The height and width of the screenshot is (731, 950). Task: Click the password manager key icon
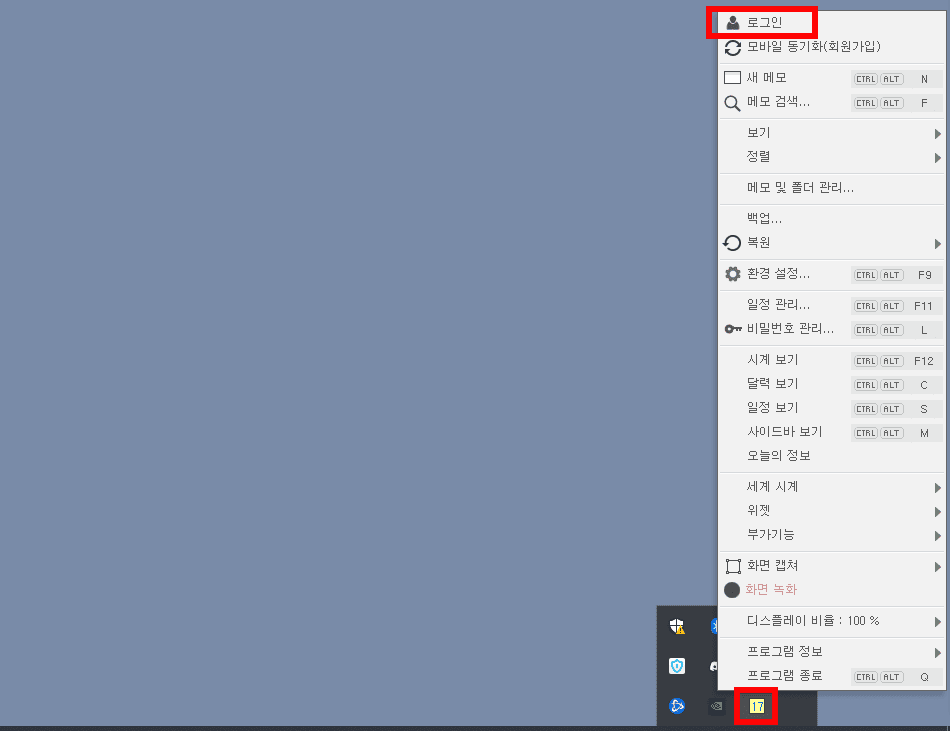tap(733, 329)
